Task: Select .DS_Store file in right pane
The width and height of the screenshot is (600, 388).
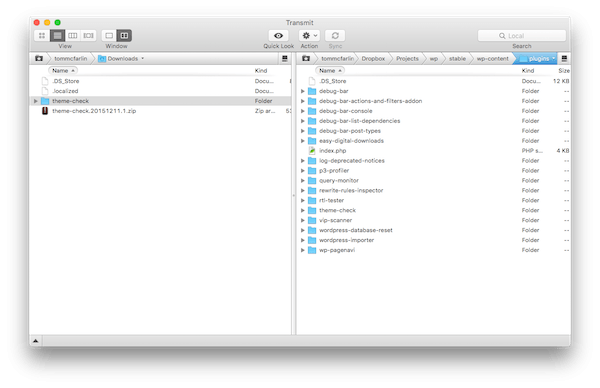Action: point(333,81)
